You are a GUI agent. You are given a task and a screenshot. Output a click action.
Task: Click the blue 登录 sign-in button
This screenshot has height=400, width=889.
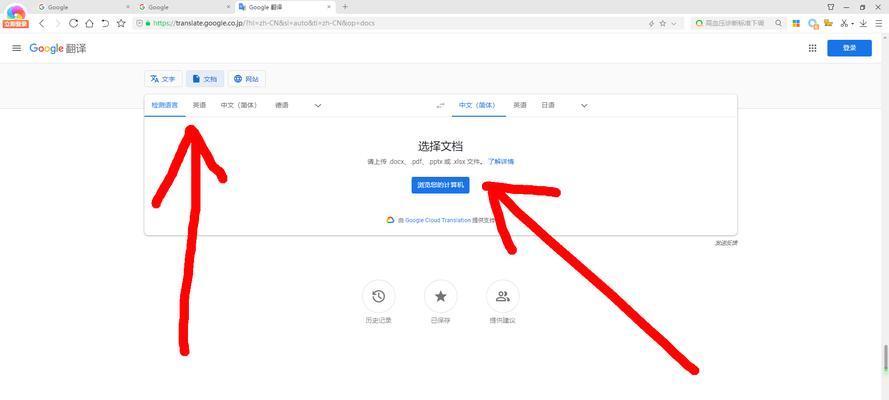(x=849, y=48)
